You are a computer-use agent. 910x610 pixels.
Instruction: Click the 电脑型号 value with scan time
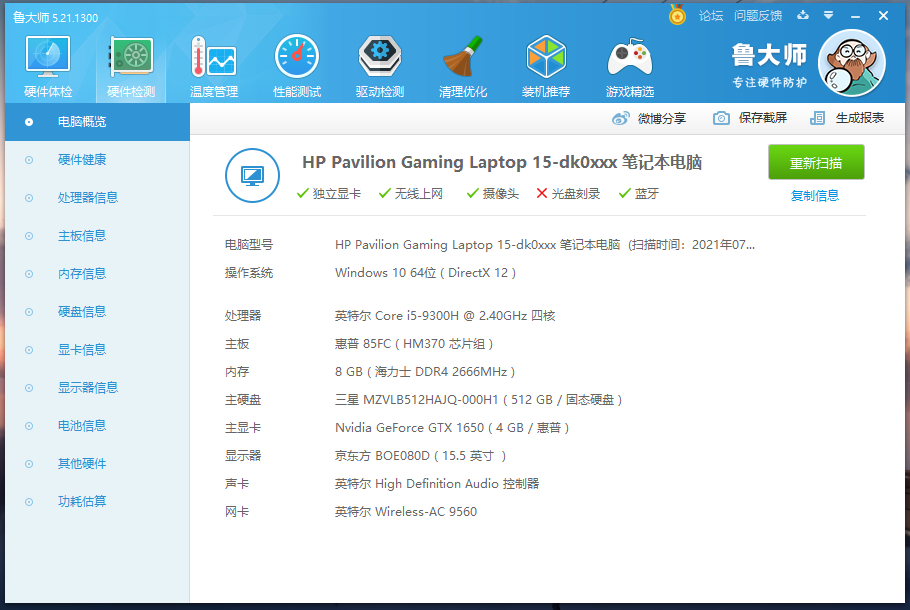coord(545,245)
